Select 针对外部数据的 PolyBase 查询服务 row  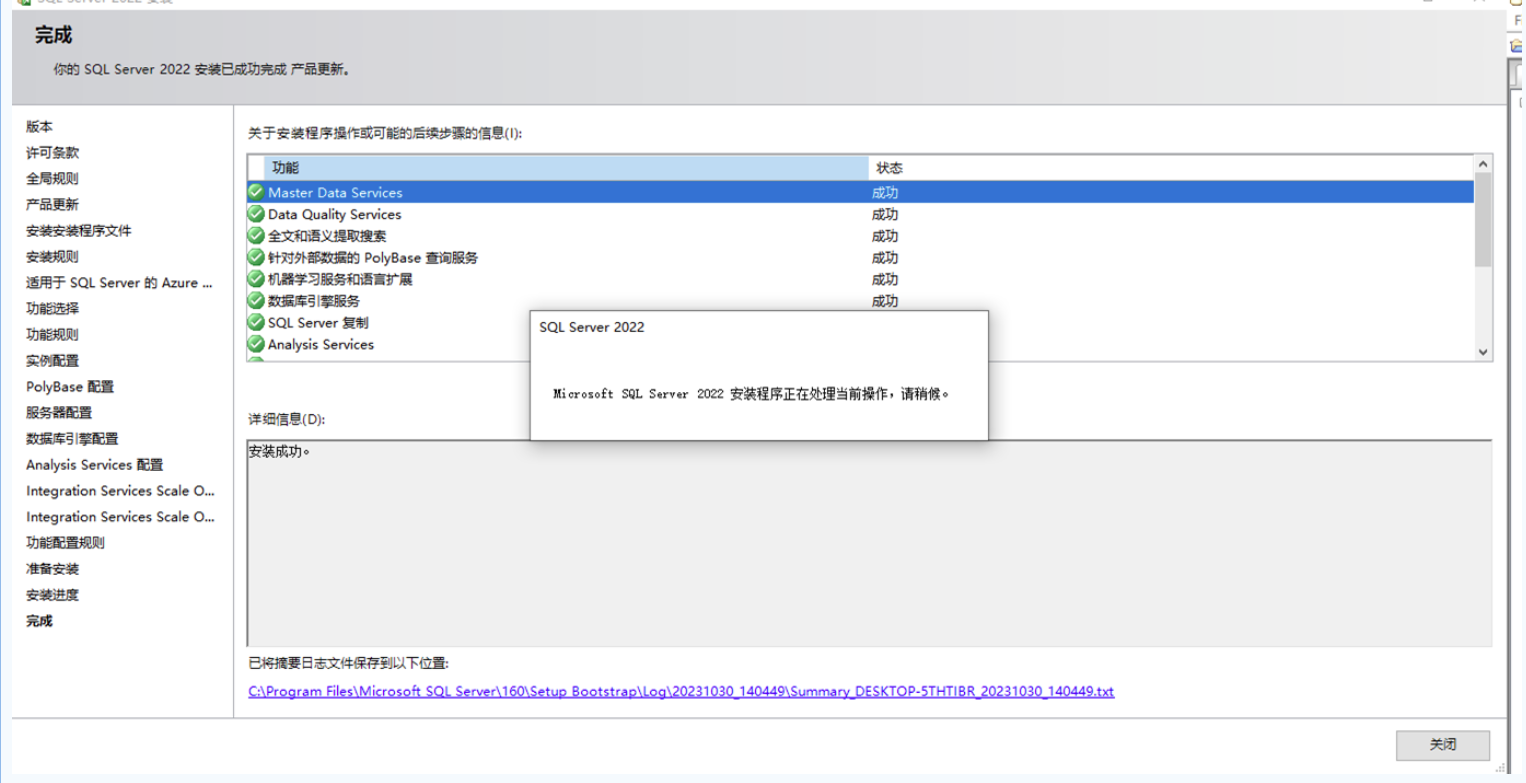tap(860, 257)
